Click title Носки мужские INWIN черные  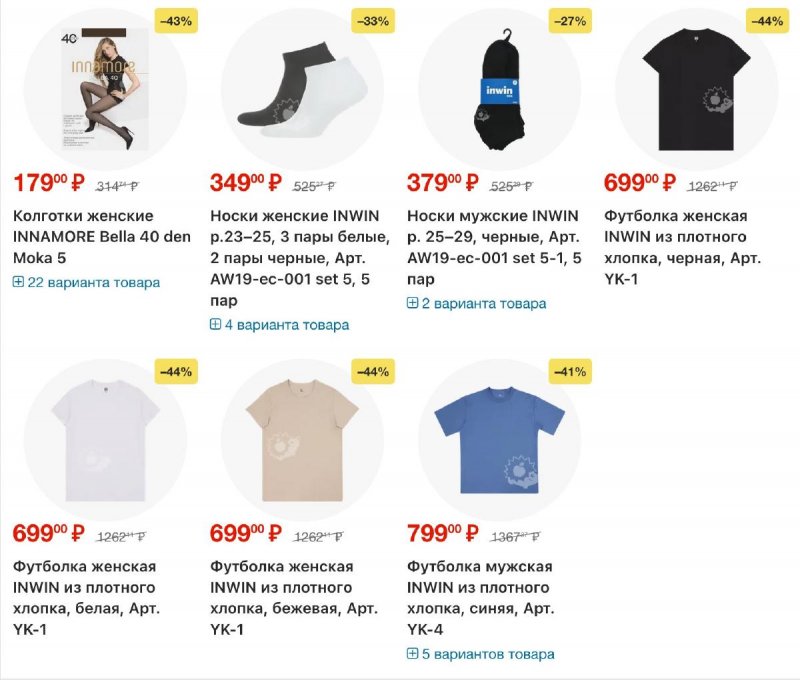tap(494, 247)
